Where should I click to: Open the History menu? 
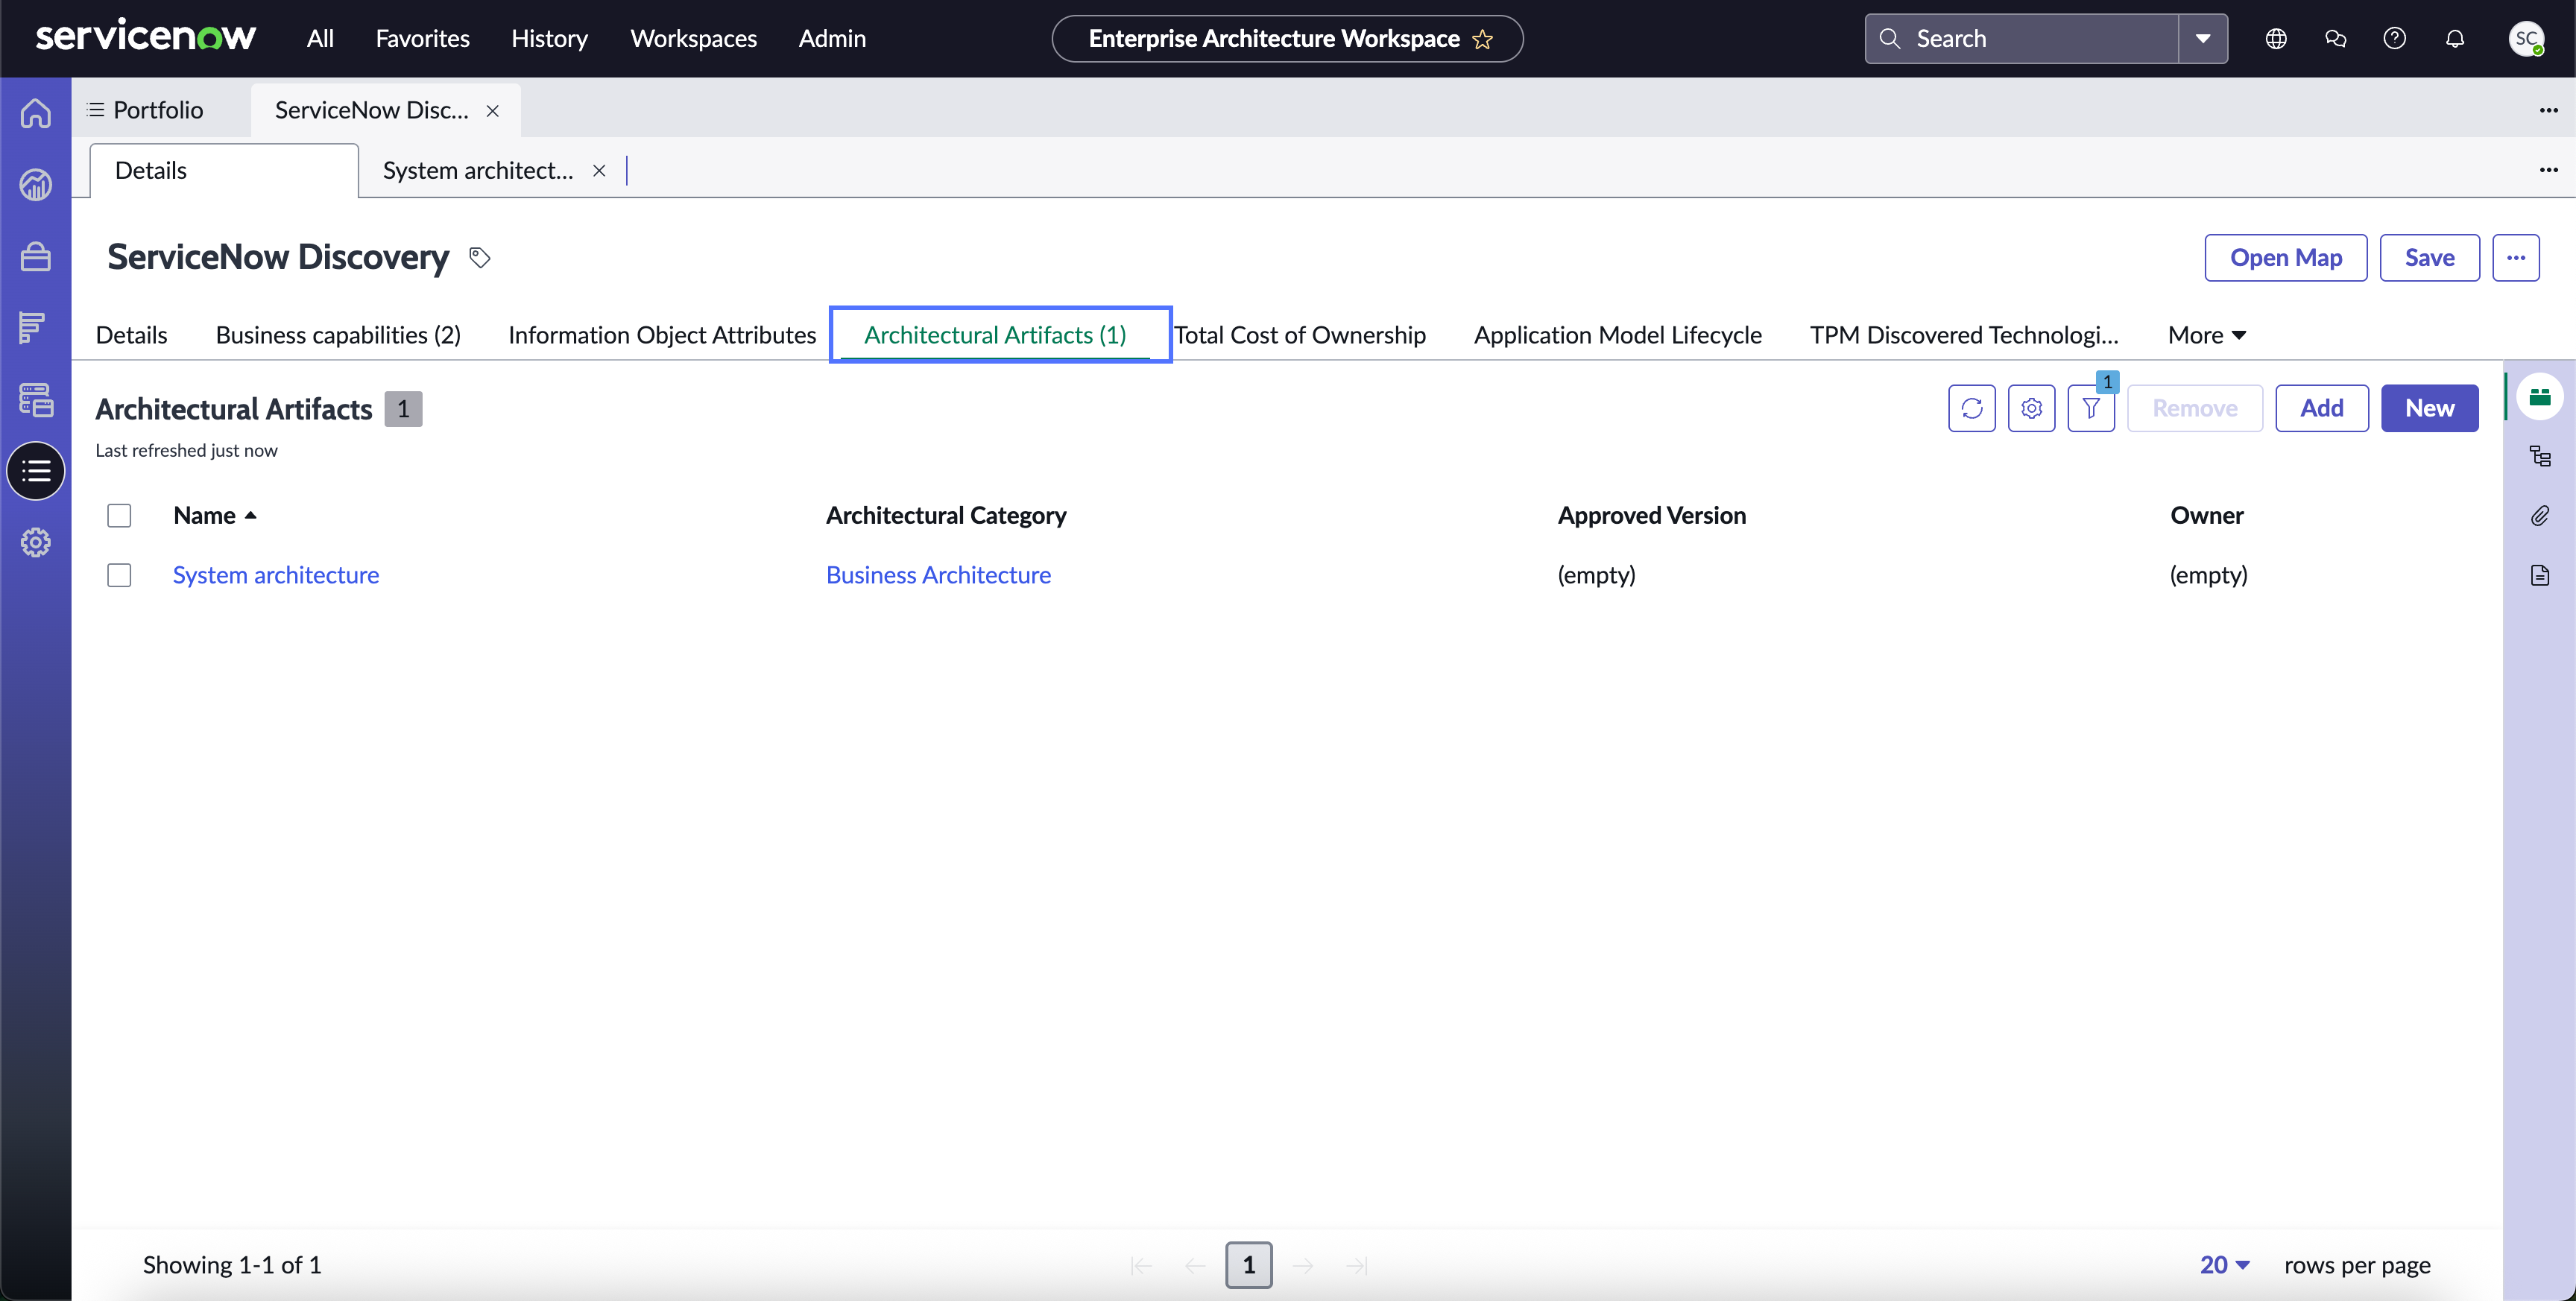pos(549,39)
